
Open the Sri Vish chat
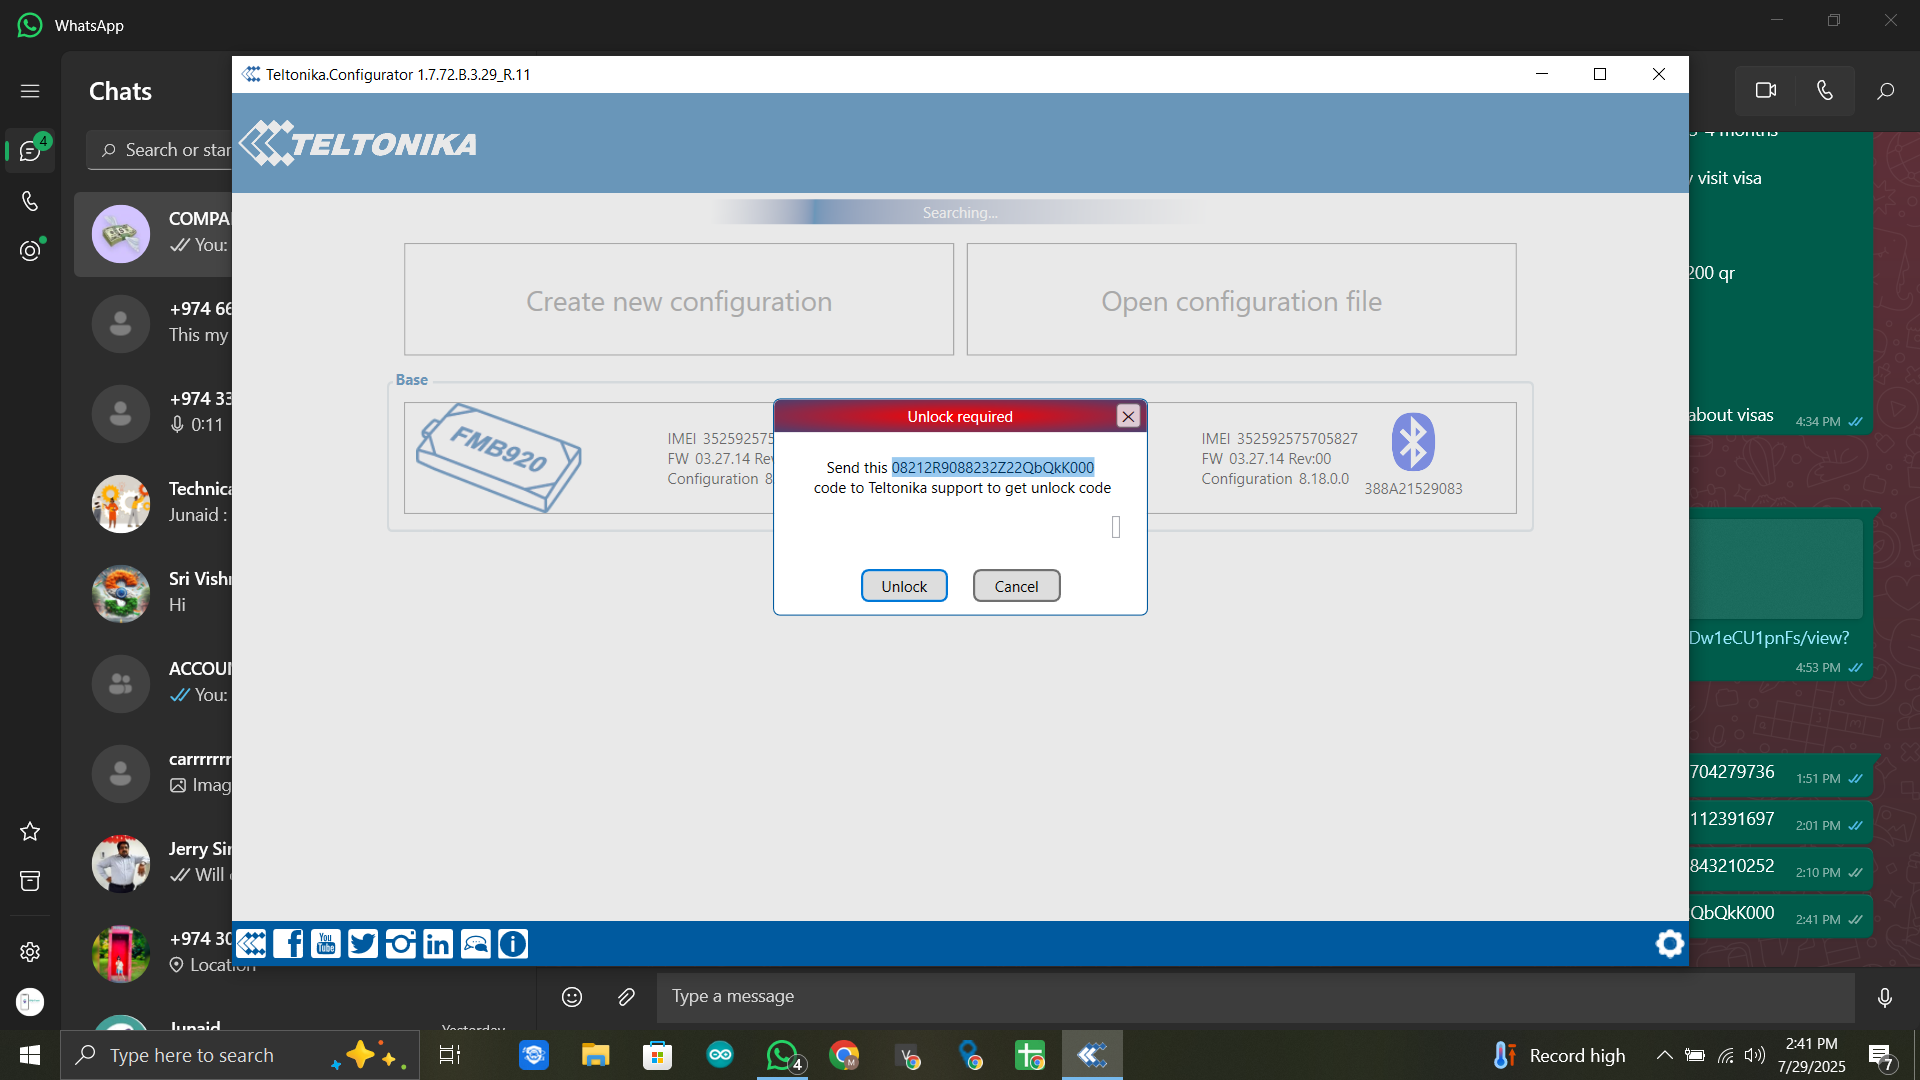[153, 592]
